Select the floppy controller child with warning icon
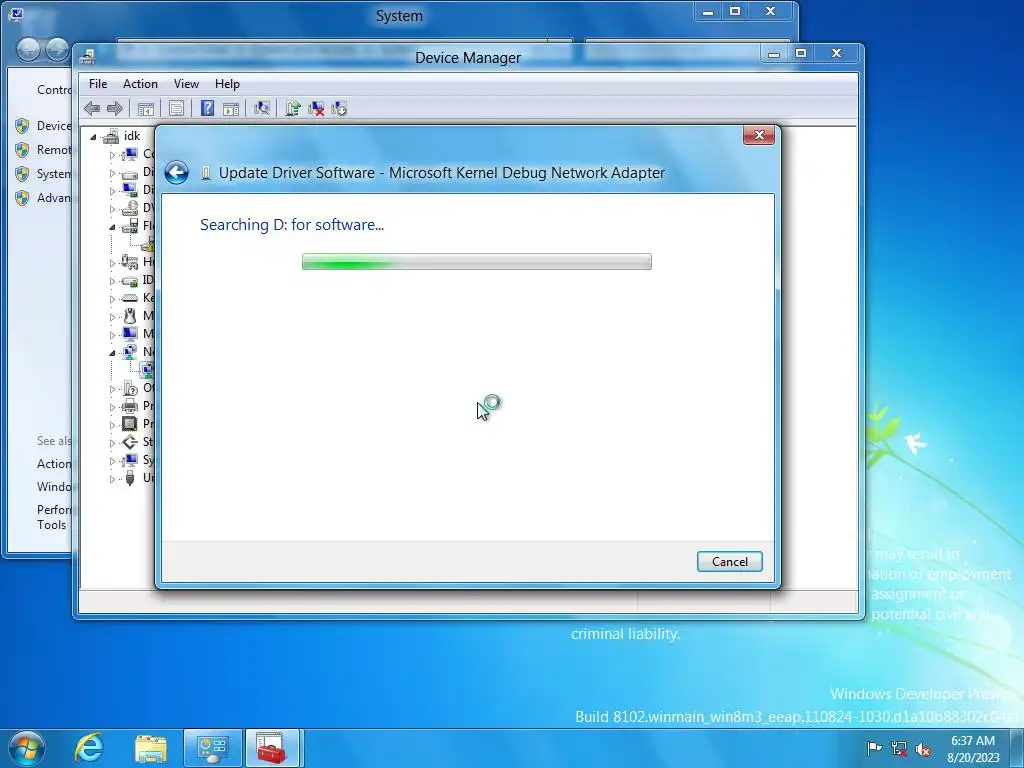Screen dimensions: 1024x768 click(148, 244)
